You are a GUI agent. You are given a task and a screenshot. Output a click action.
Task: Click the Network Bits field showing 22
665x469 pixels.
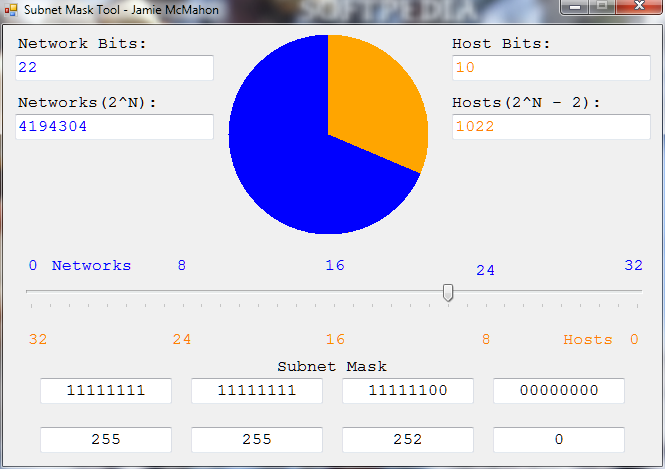click(115, 68)
